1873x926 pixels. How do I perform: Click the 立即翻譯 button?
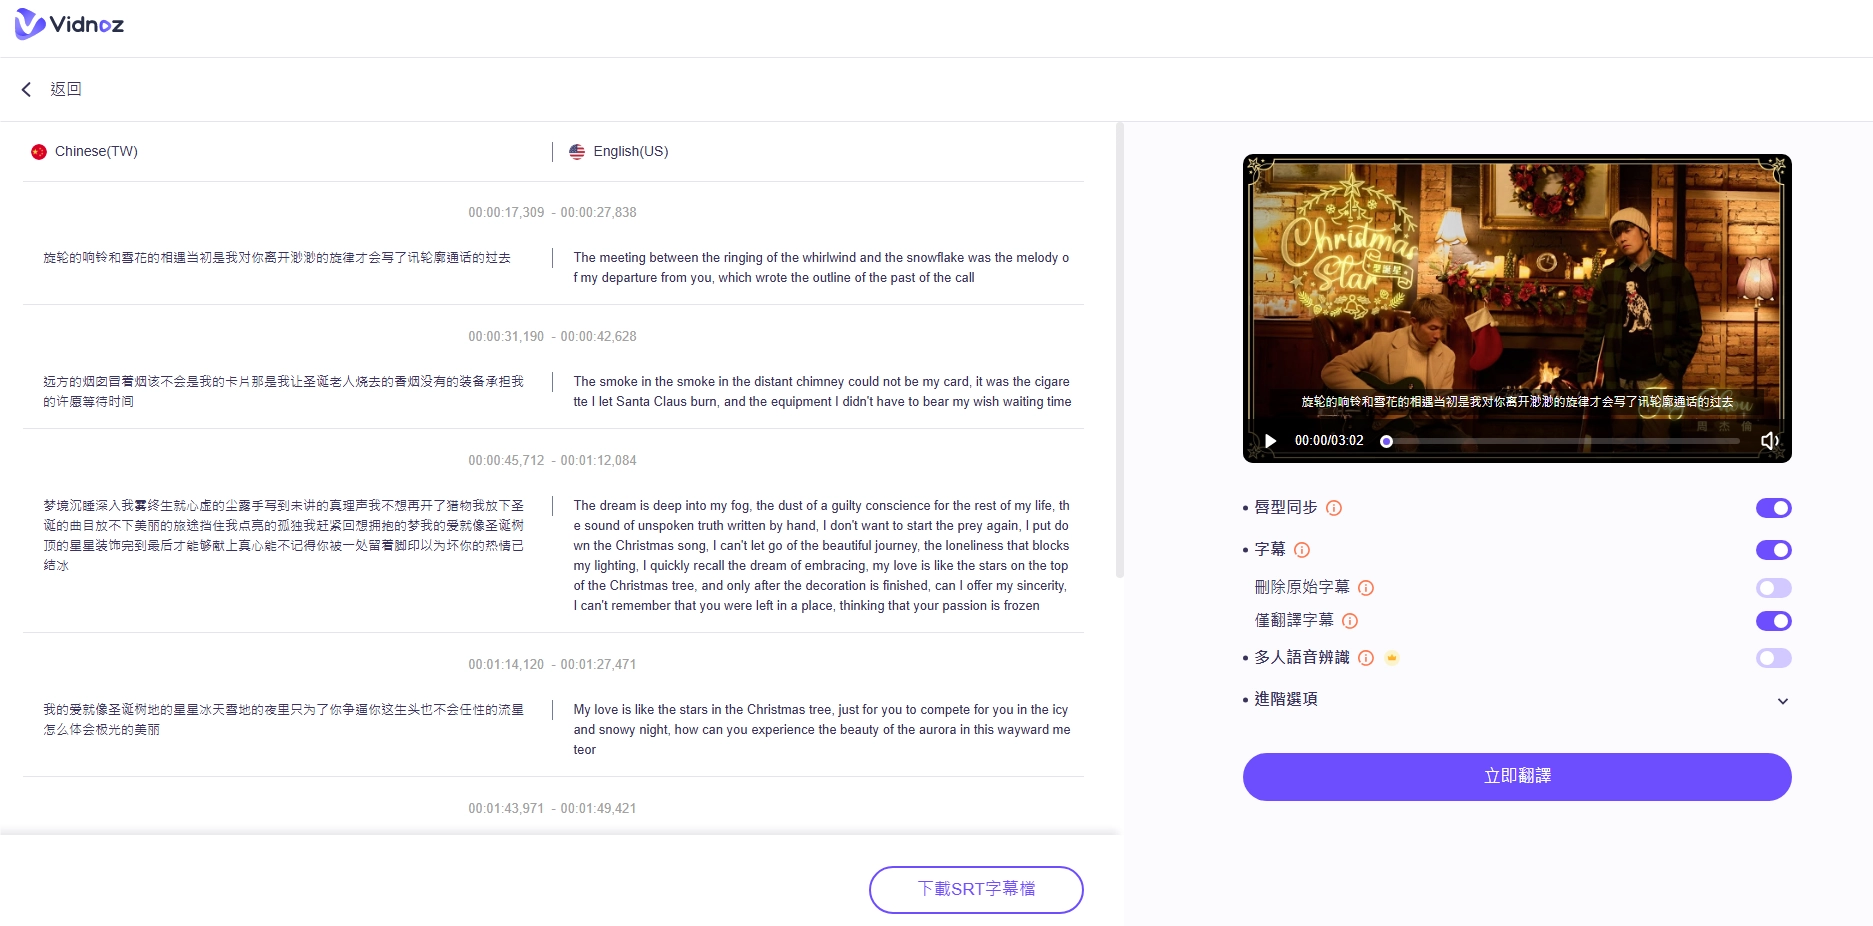point(1516,776)
